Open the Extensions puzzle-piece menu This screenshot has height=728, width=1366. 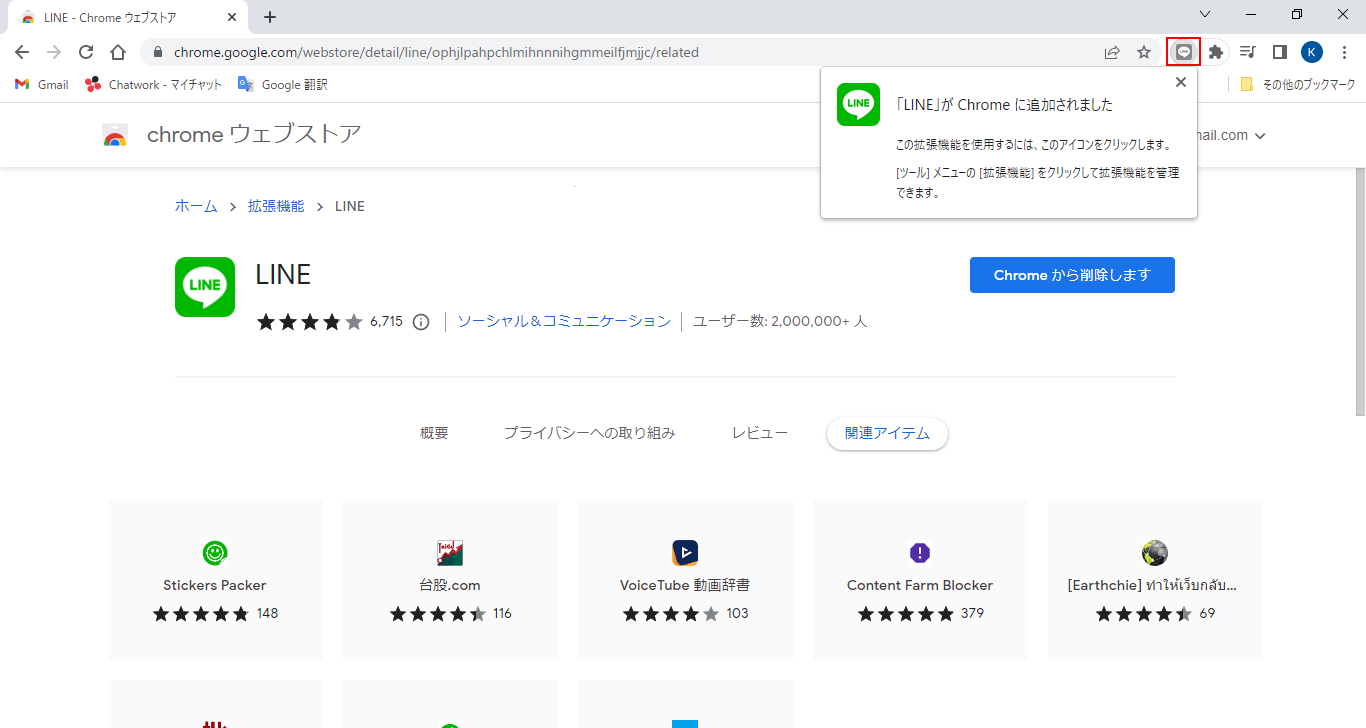pyautogui.click(x=1216, y=52)
